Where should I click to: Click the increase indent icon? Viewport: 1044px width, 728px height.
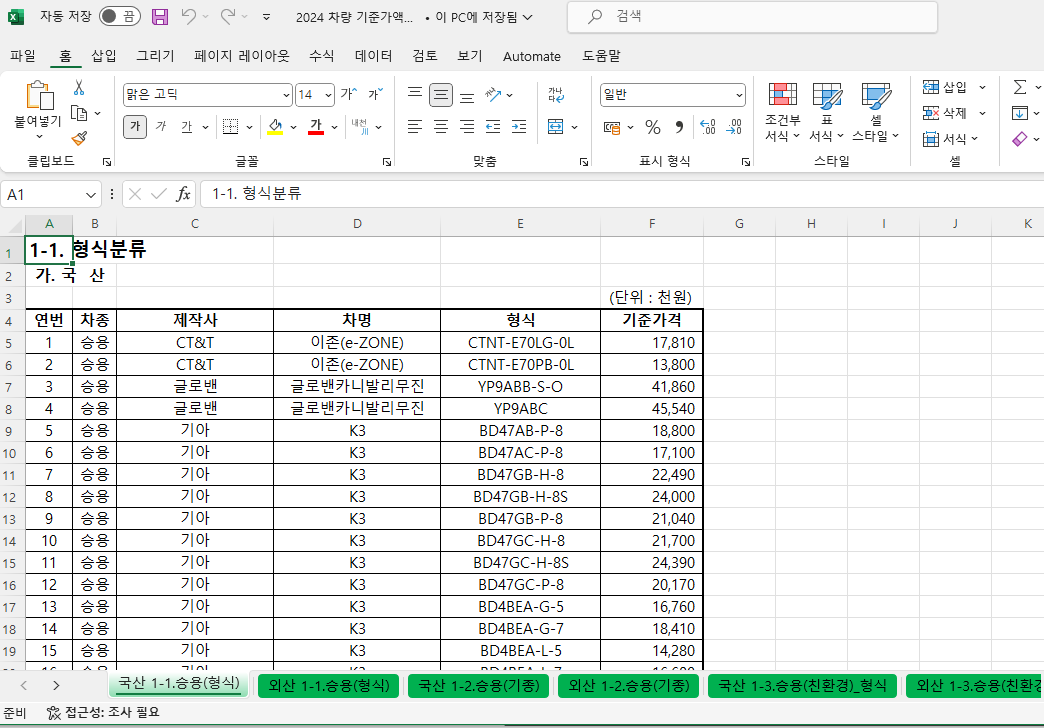tap(519, 126)
